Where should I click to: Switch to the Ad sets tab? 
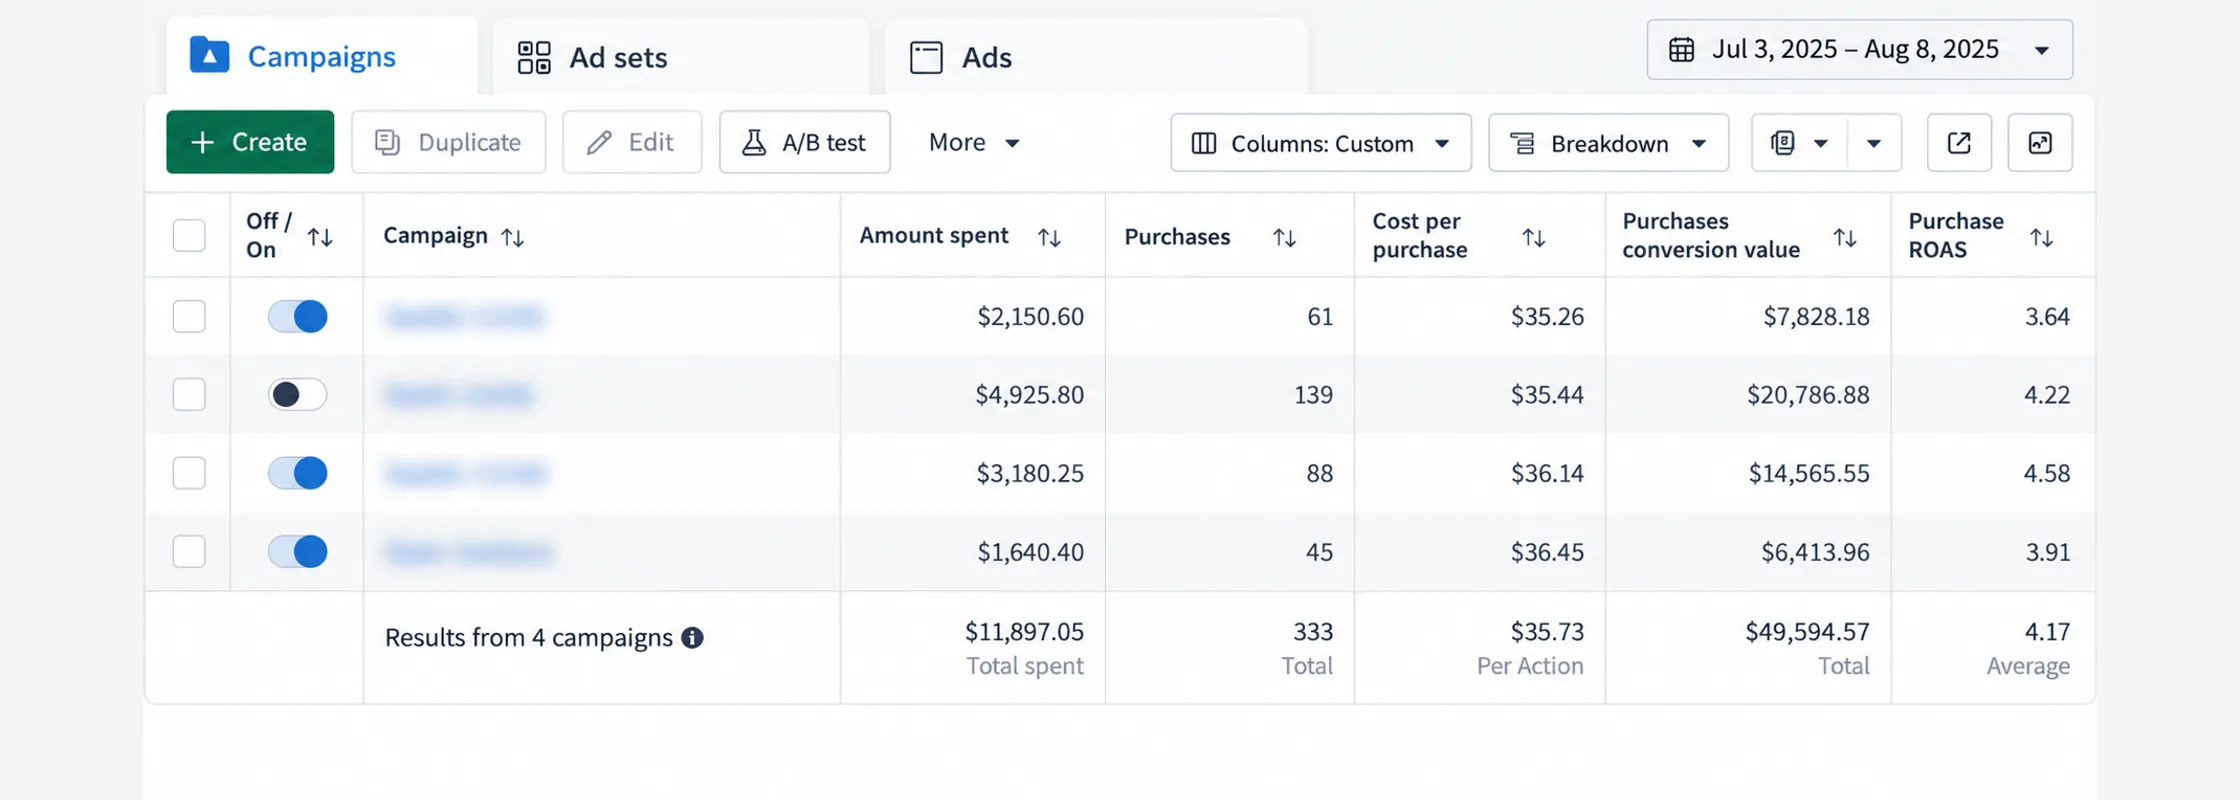[681, 57]
